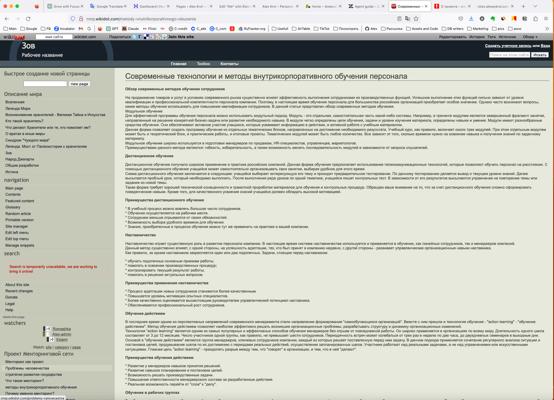Switch to the Google Translate tab
Screen dimensions: 554x400
108,6
